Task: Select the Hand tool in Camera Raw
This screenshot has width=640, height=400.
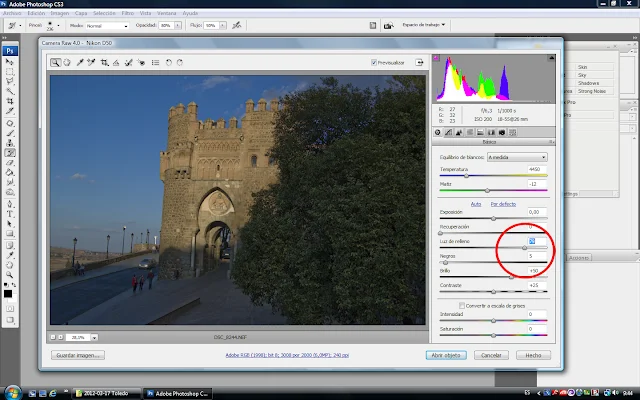Action: (67, 62)
